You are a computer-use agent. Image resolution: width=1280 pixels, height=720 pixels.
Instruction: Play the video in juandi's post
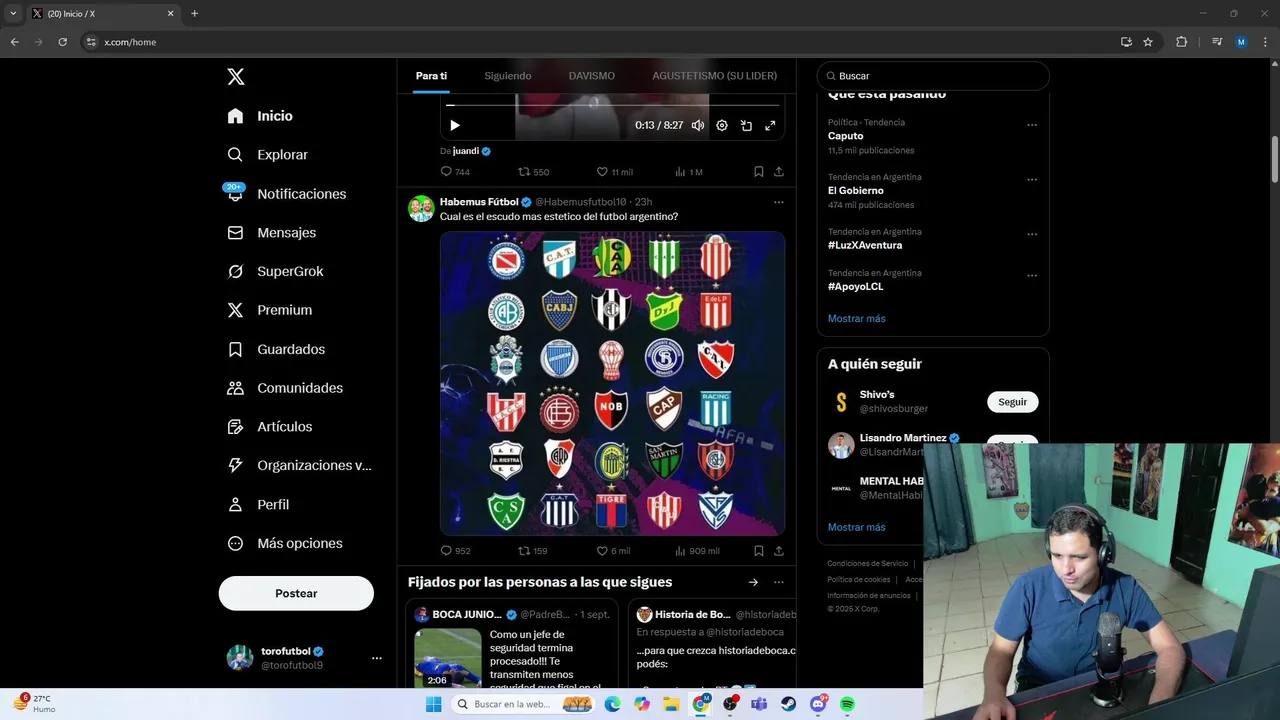click(x=455, y=125)
